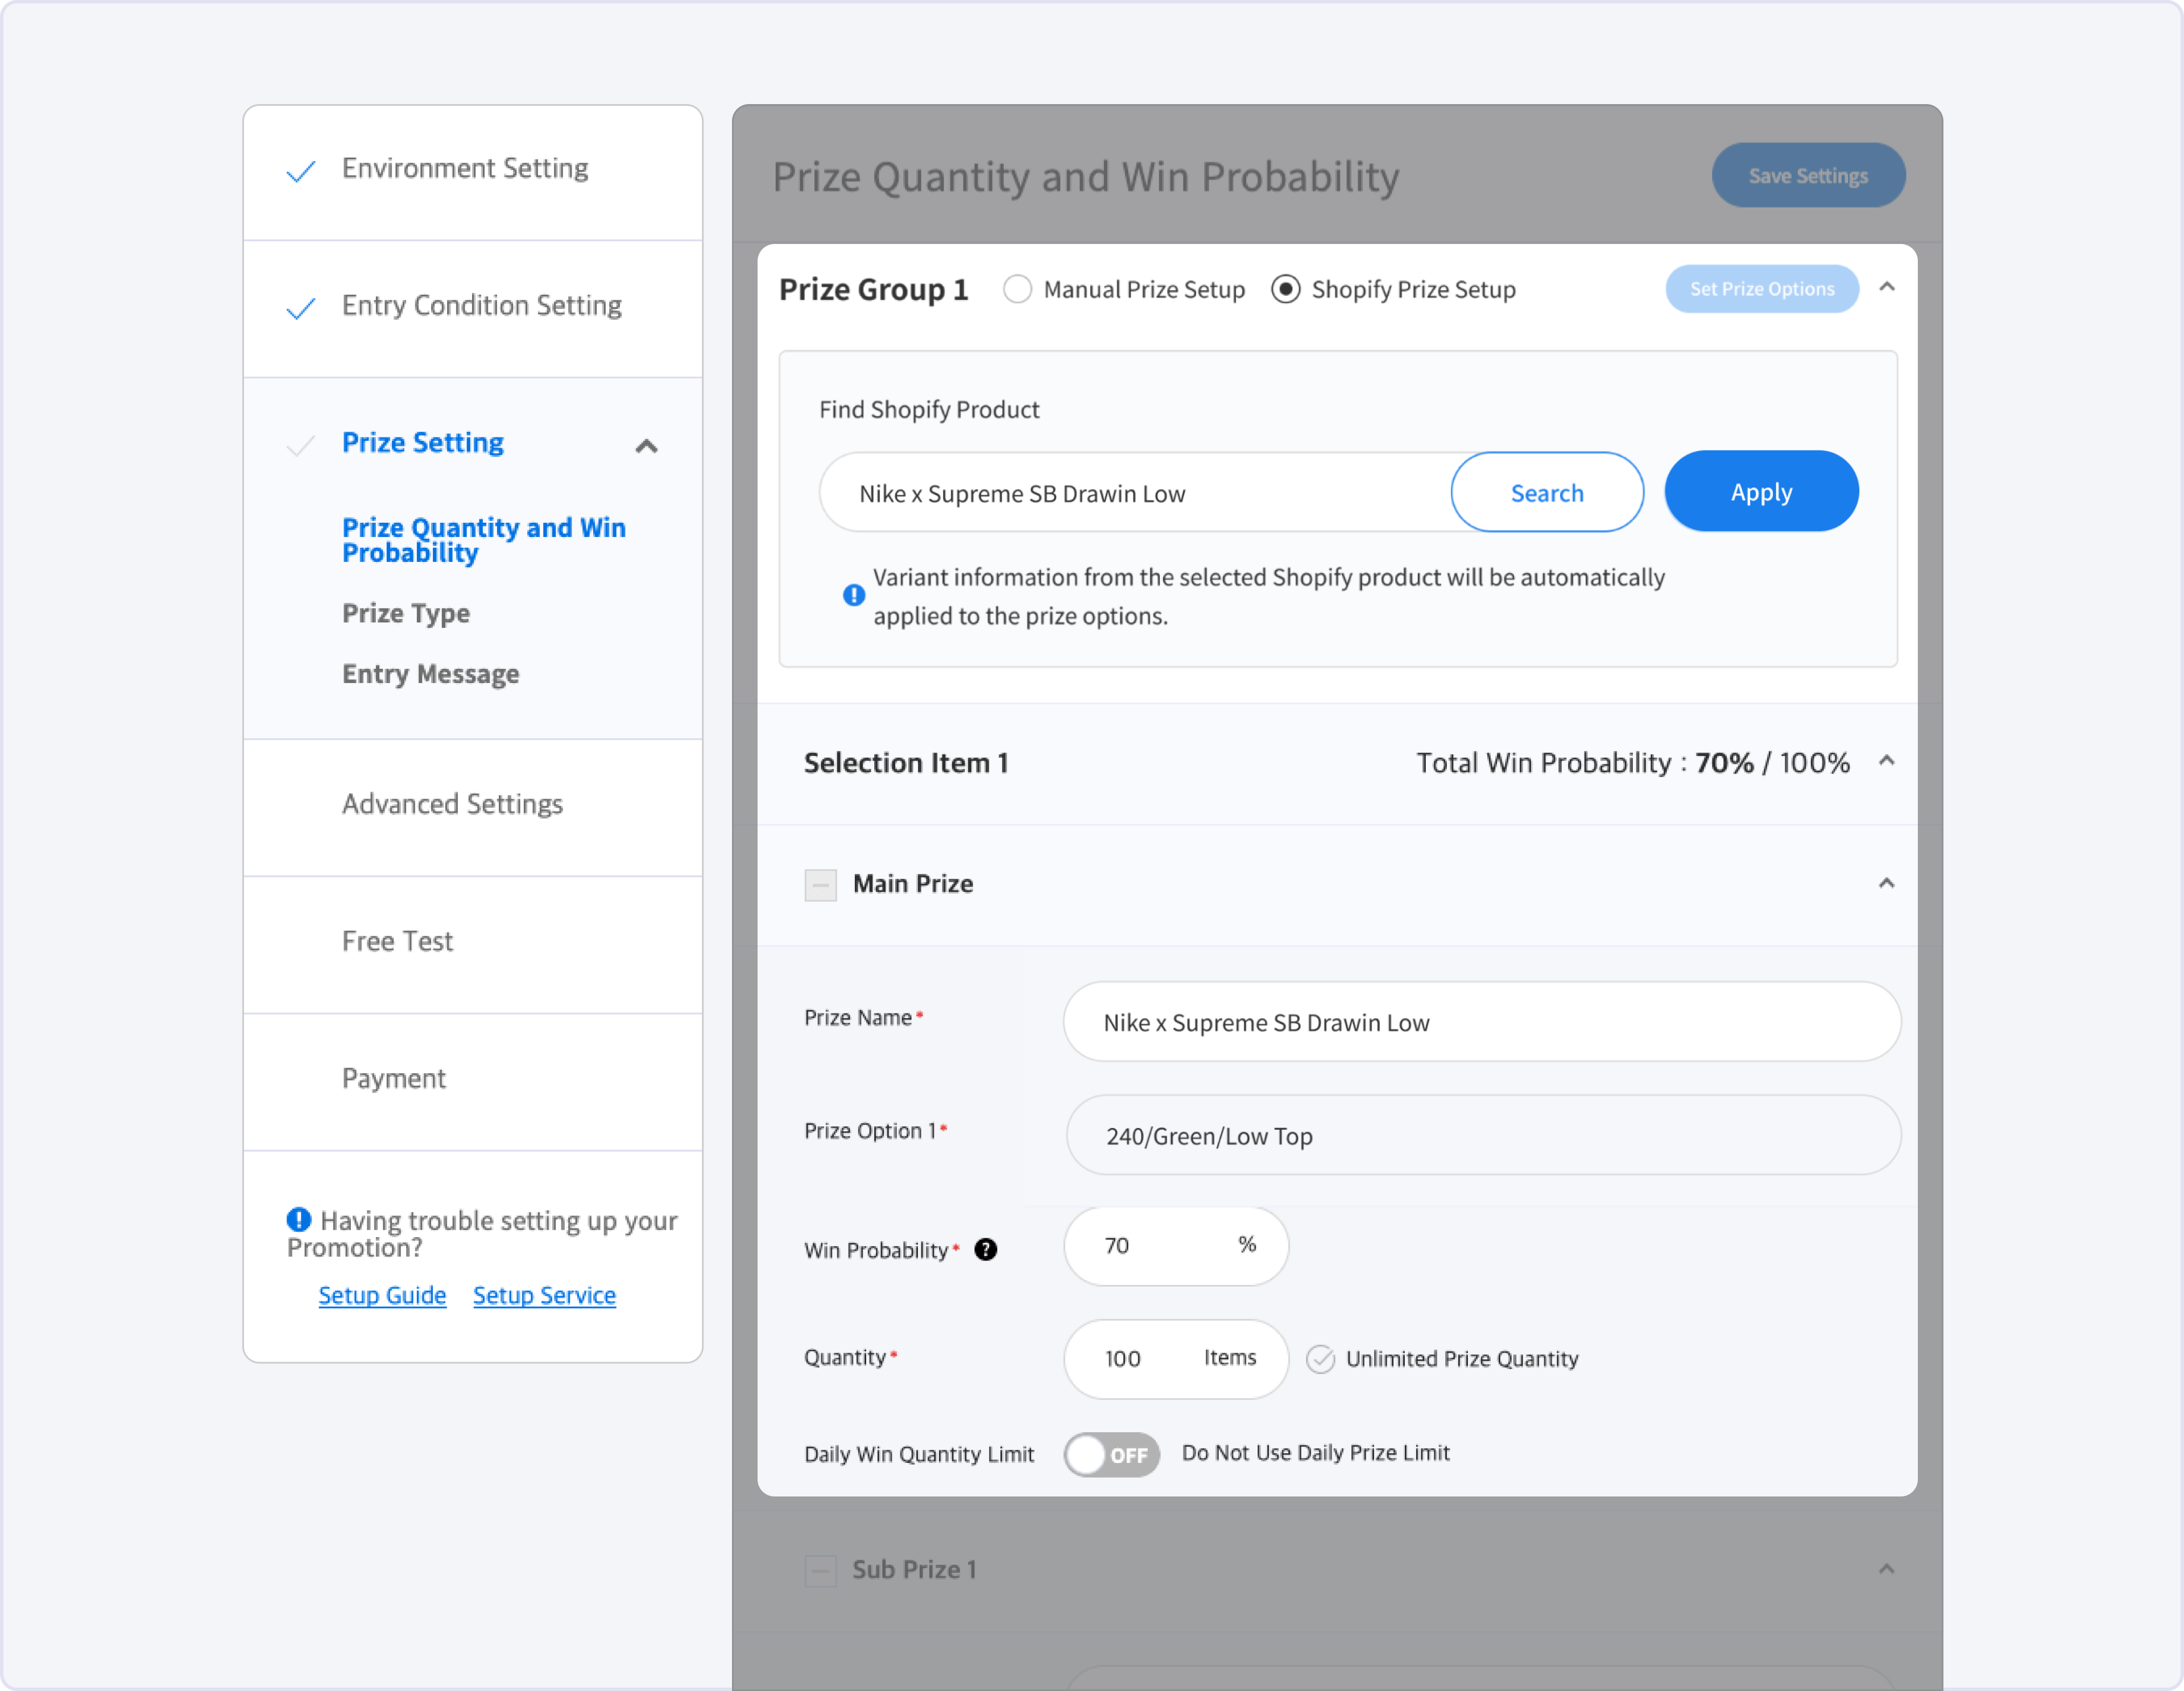Collapse the Prize Setting sidebar section
This screenshot has width=2184, height=1691.
pyautogui.click(x=647, y=446)
